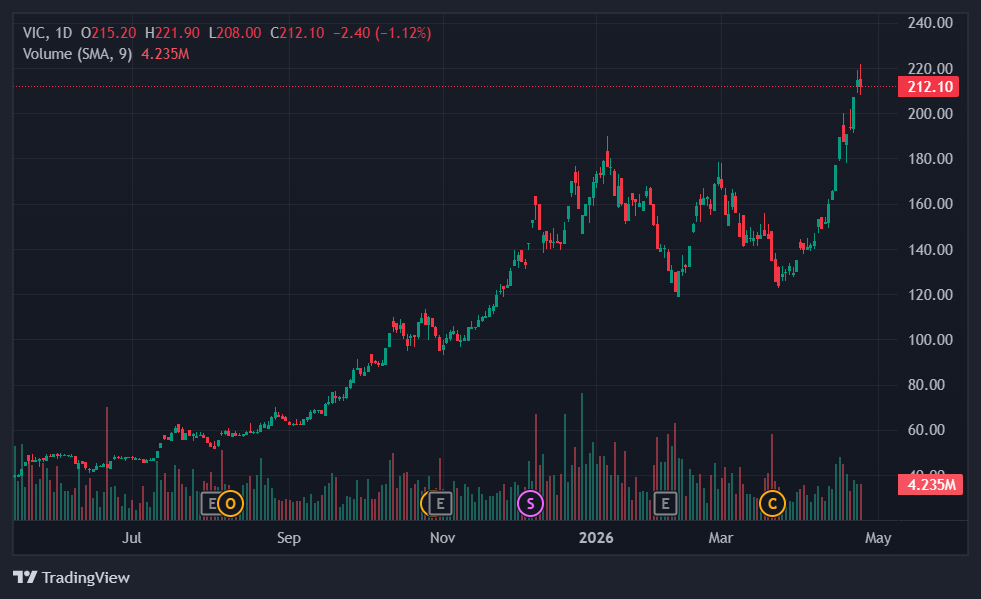Click the 2026 label on time axis
Viewport: 981px width, 599px height.
coord(596,538)
